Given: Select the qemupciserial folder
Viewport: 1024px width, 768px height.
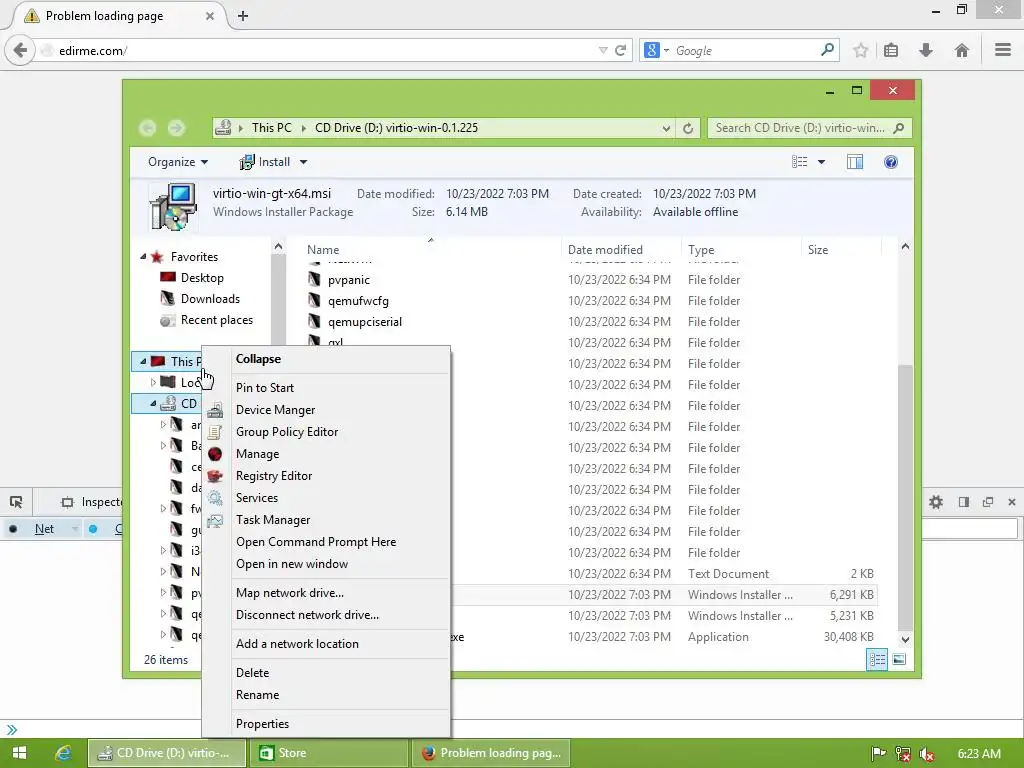Looking at the screenshot, I should [364, 322].
